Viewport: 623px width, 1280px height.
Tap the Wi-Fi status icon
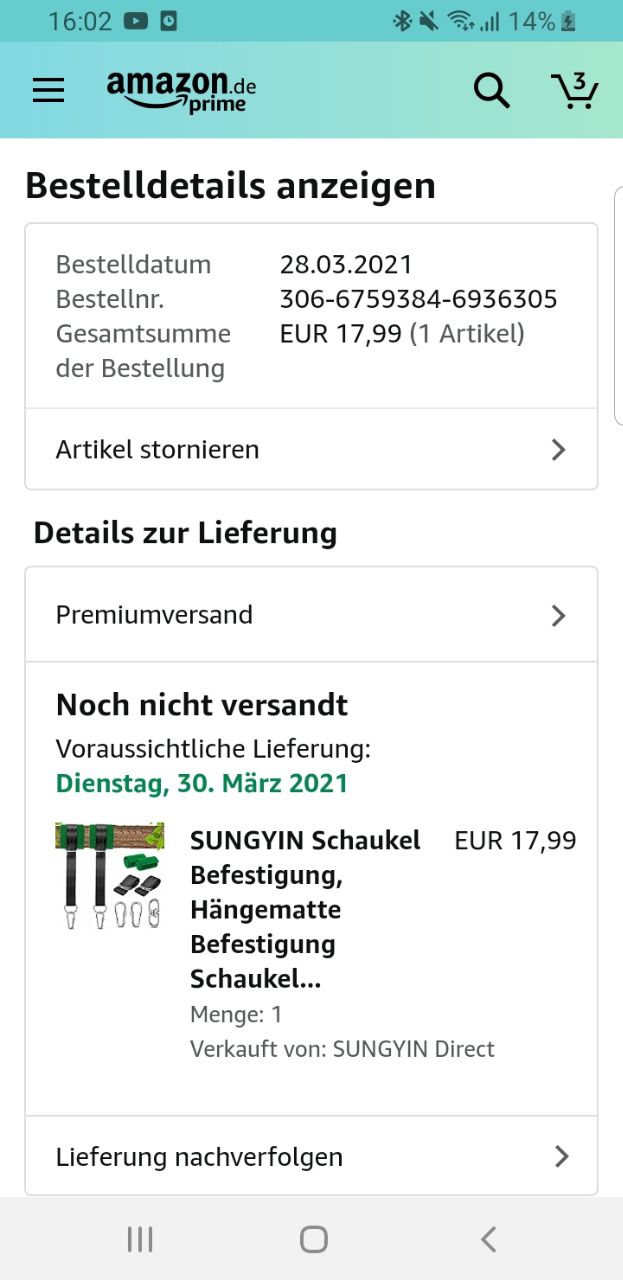[460, 20]
